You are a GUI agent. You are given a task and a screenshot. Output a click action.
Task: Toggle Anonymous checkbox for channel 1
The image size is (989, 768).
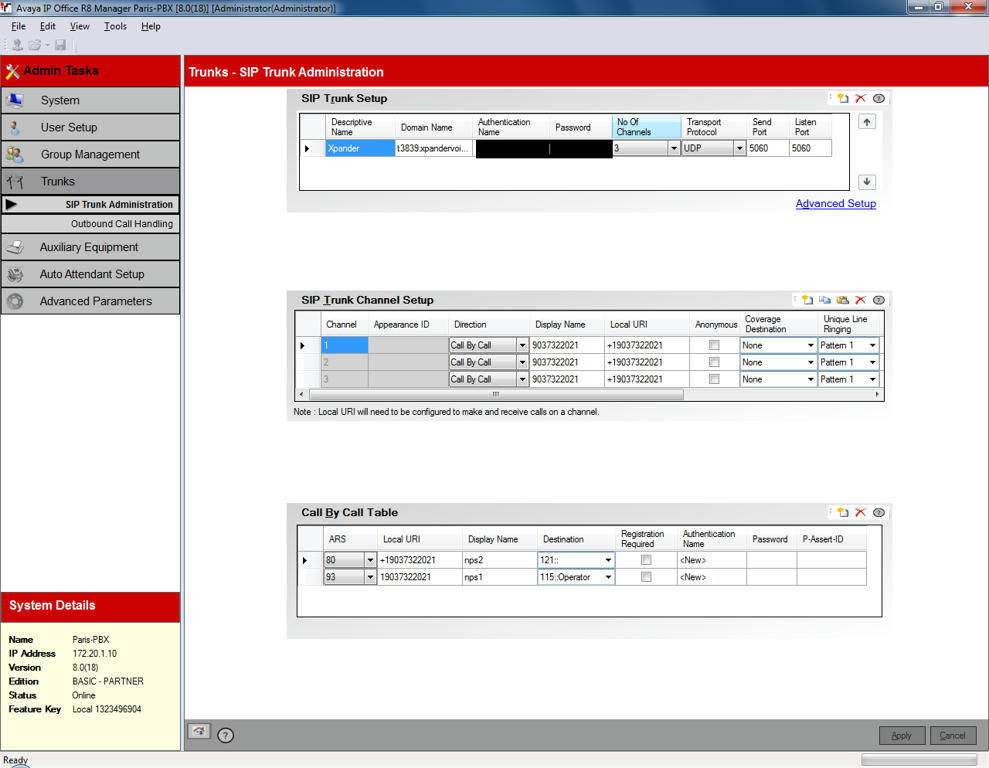point(714,346)
